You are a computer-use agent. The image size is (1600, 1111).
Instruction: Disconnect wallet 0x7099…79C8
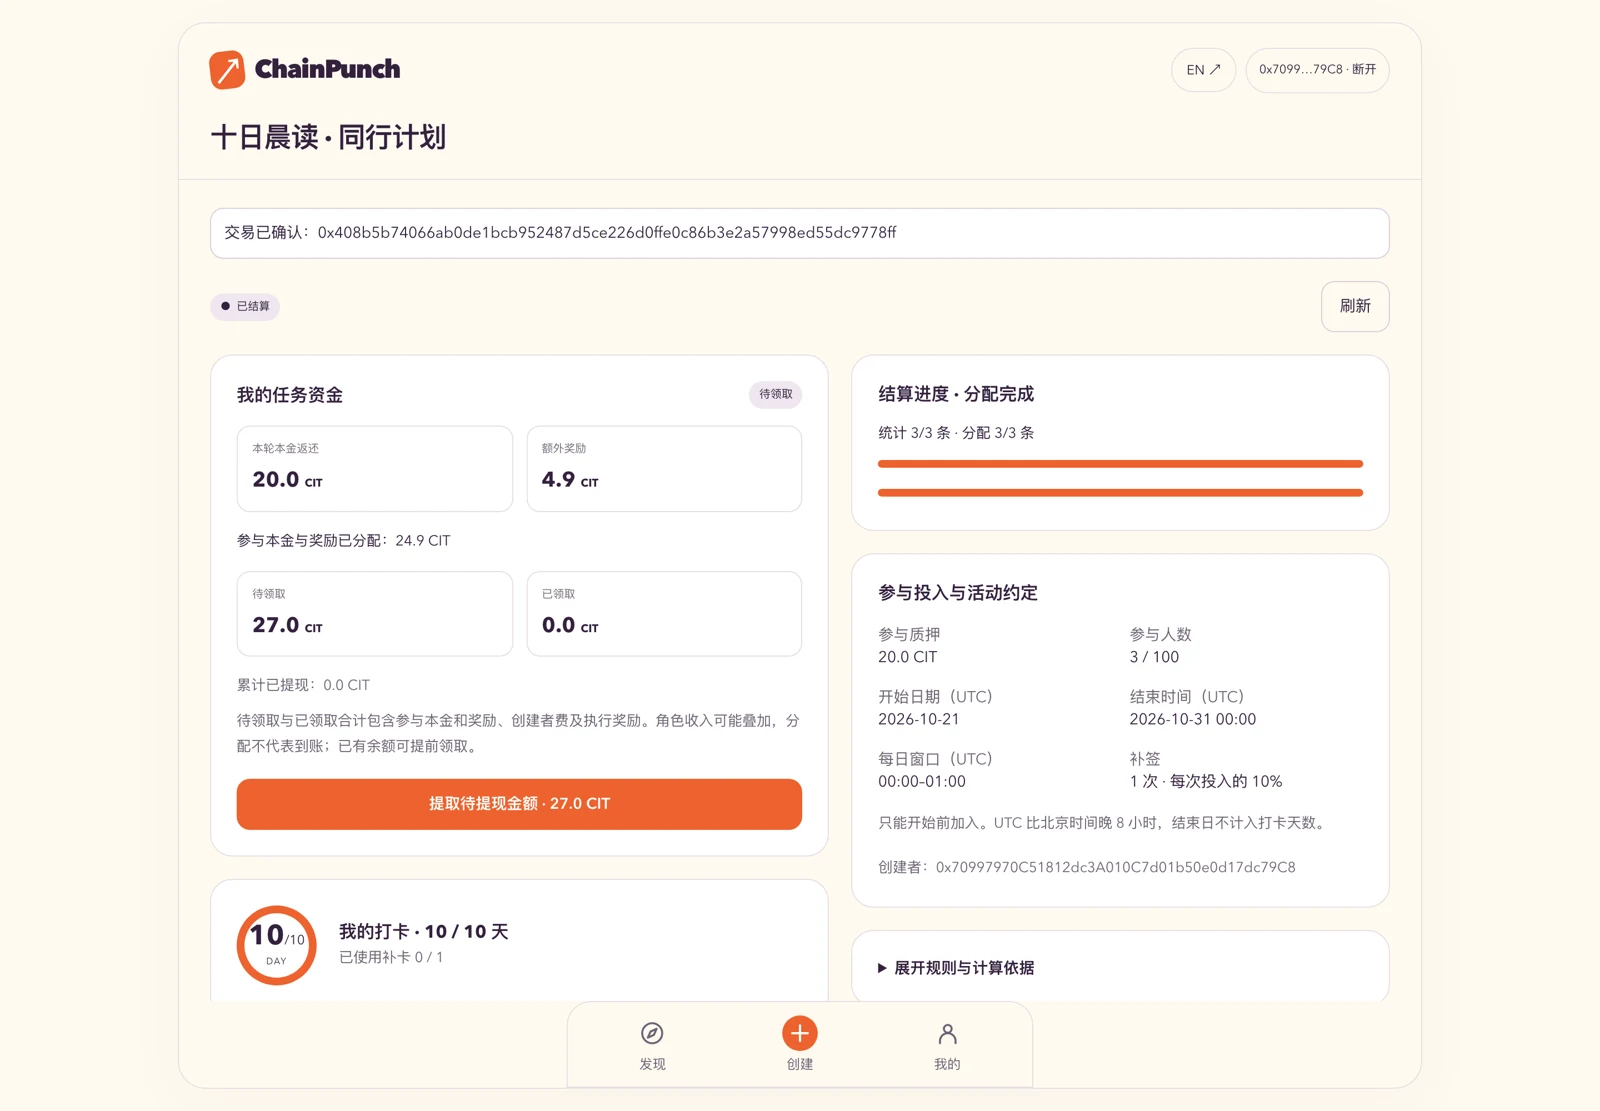point(1317,70)
